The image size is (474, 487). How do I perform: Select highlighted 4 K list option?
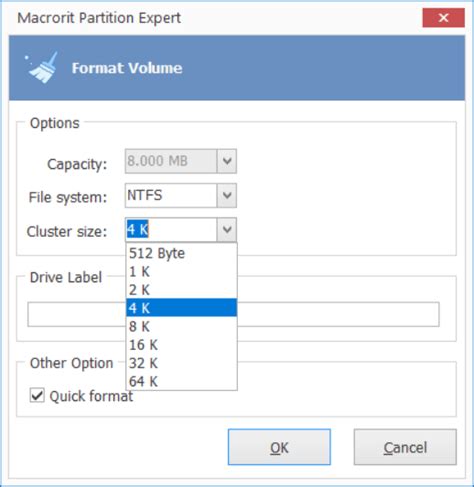(x=181, y=308)
